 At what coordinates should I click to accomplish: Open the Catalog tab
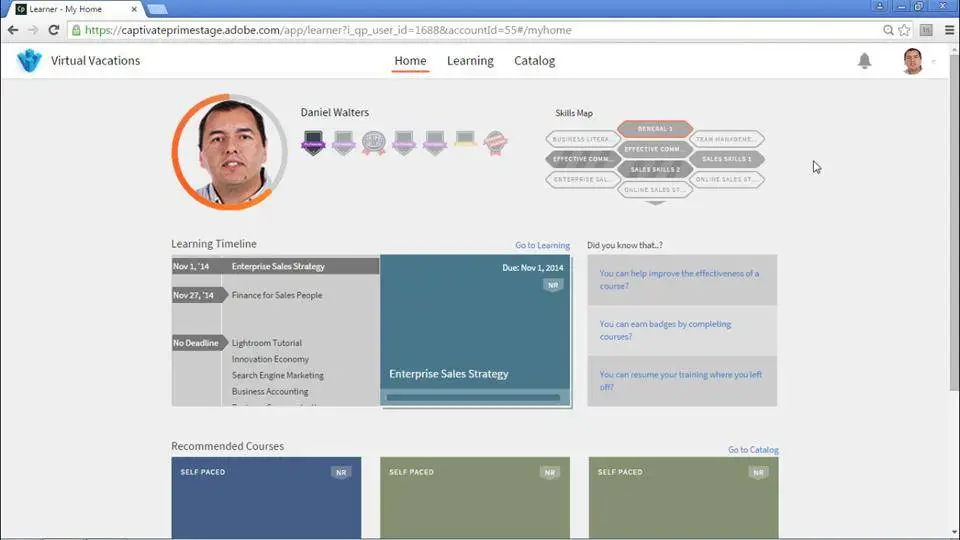pos(534,61)
